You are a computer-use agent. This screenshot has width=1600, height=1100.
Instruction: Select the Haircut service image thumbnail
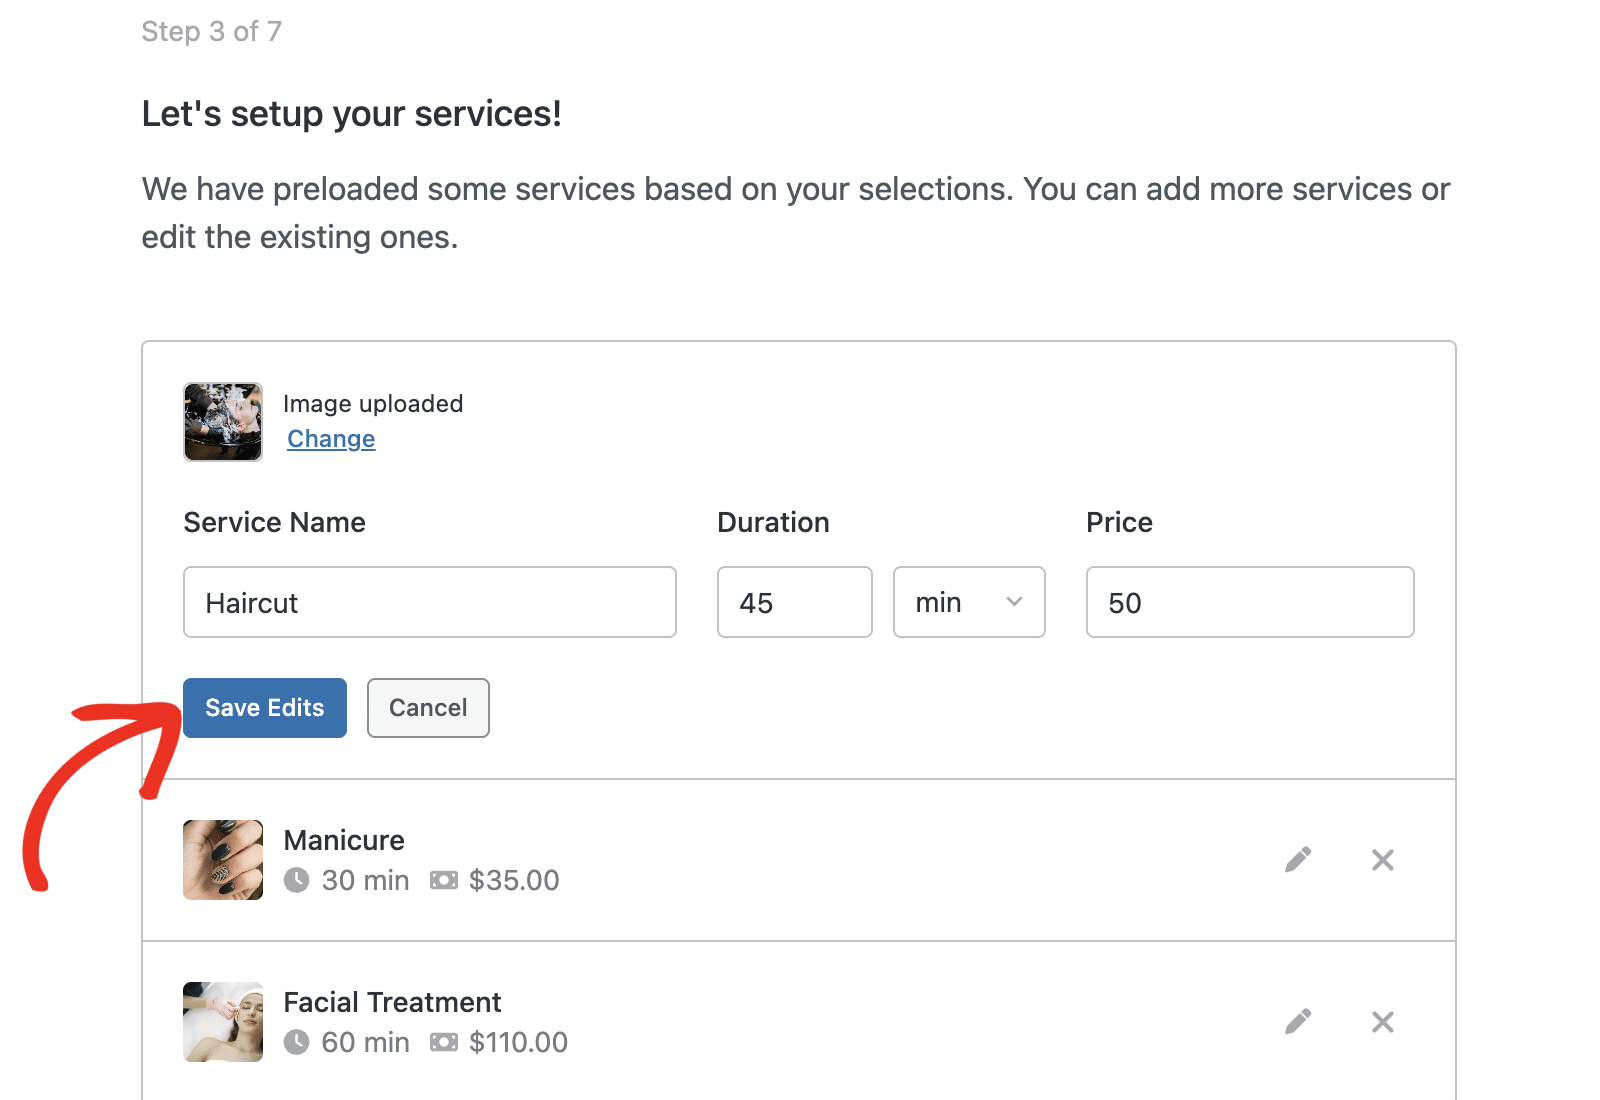click(x=222, y=421)
